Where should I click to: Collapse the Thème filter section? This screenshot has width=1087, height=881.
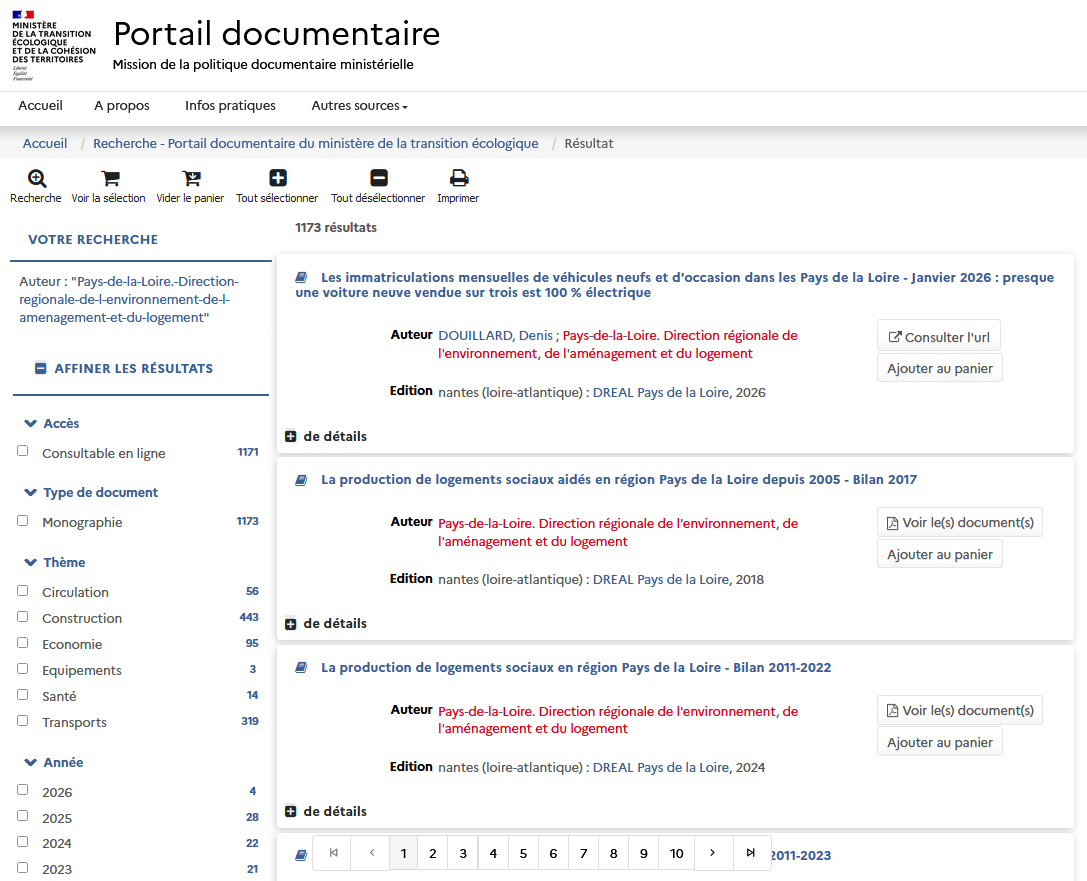pos(31,562)
